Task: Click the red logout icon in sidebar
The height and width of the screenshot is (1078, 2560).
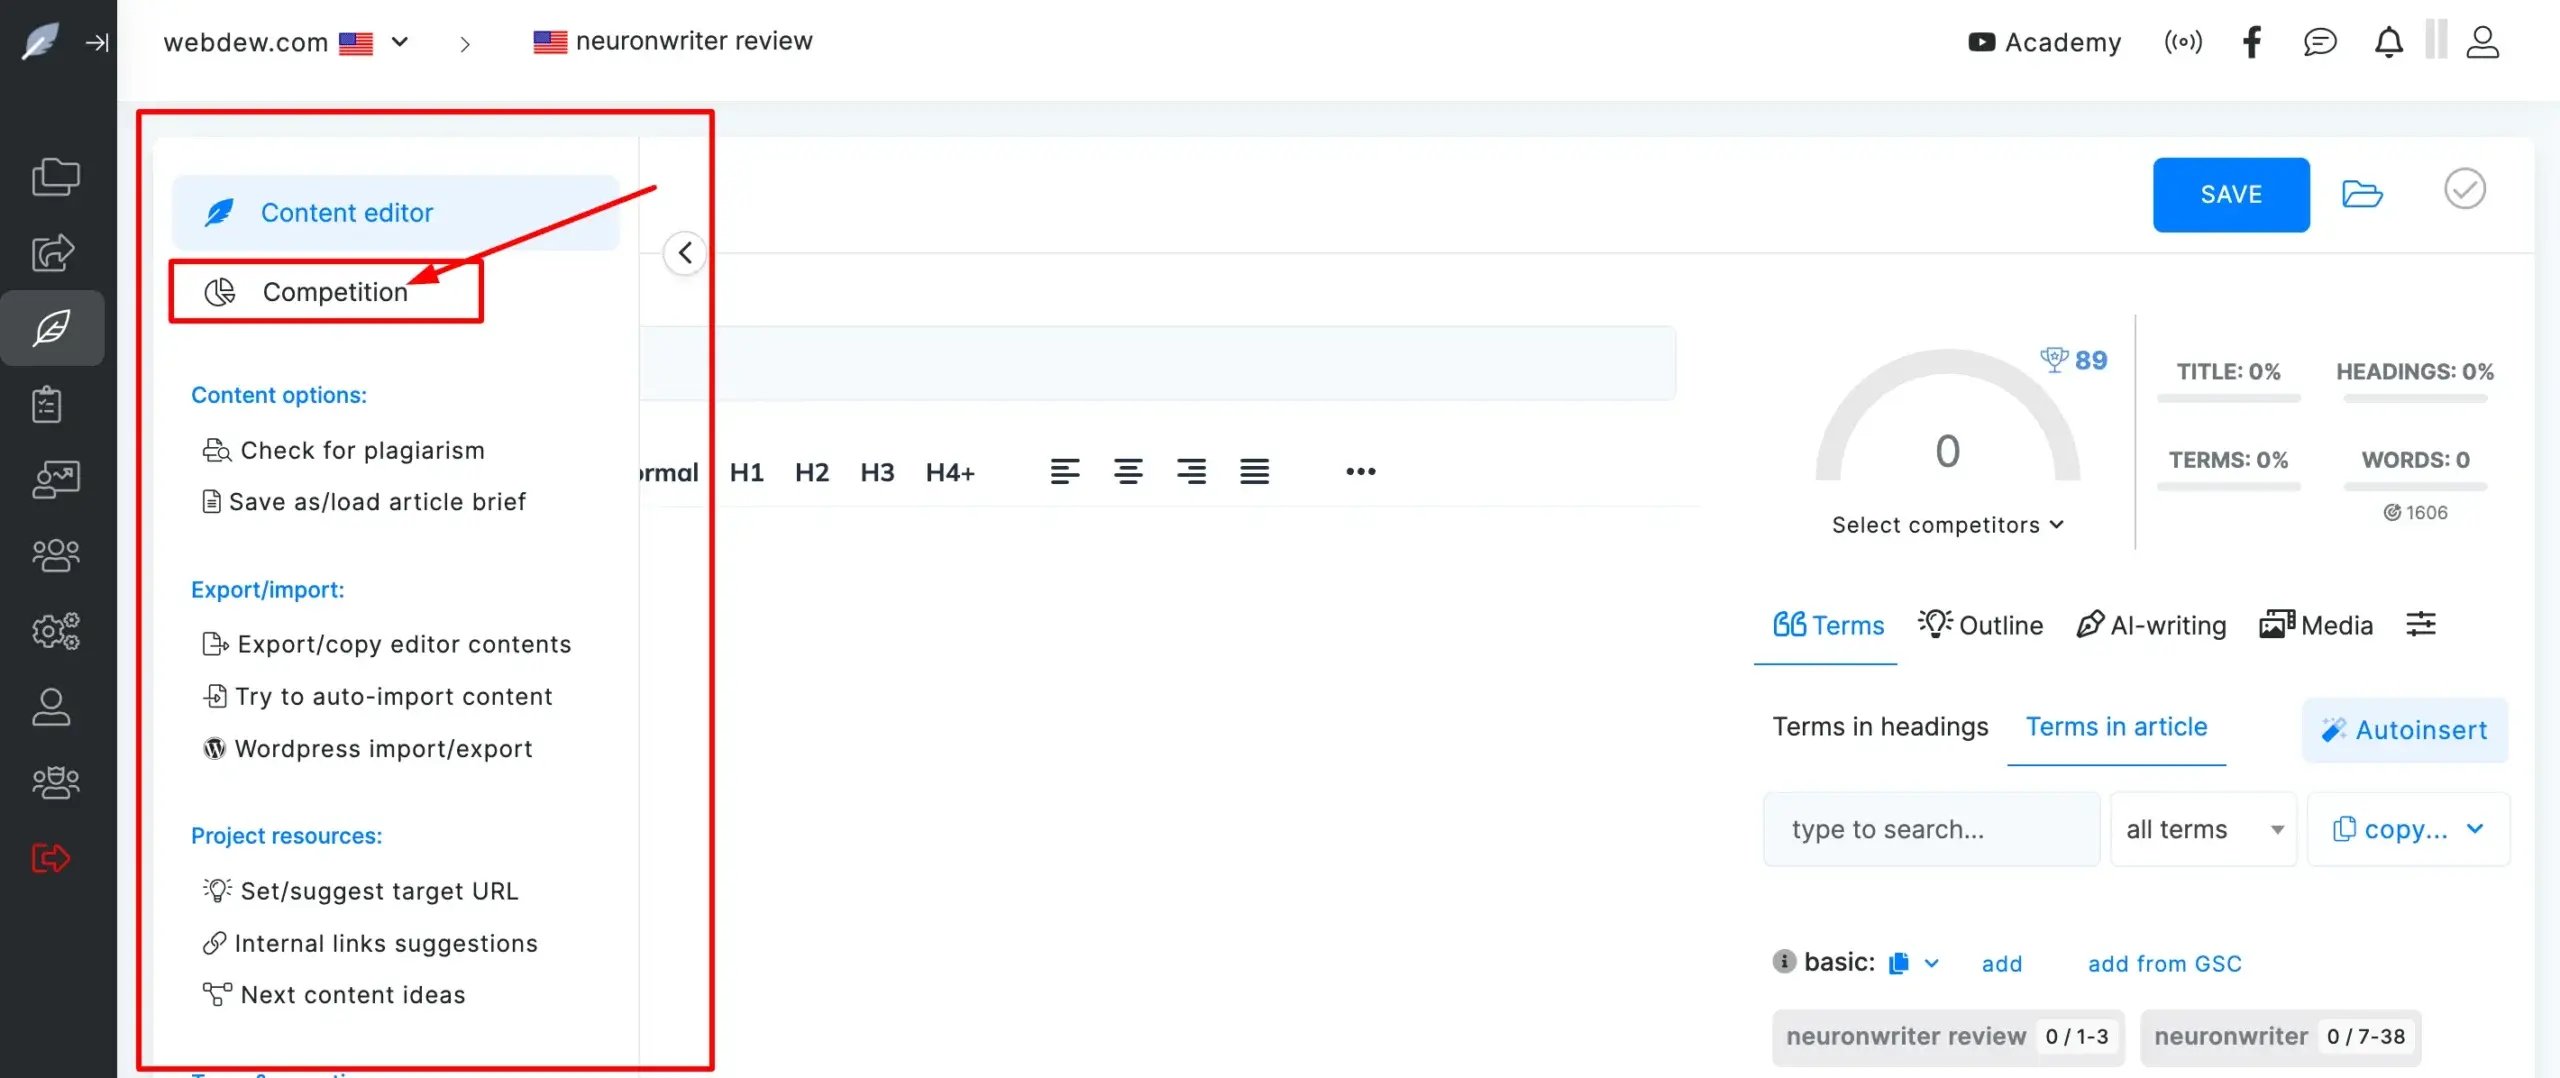Action: (x=51, y=858)
